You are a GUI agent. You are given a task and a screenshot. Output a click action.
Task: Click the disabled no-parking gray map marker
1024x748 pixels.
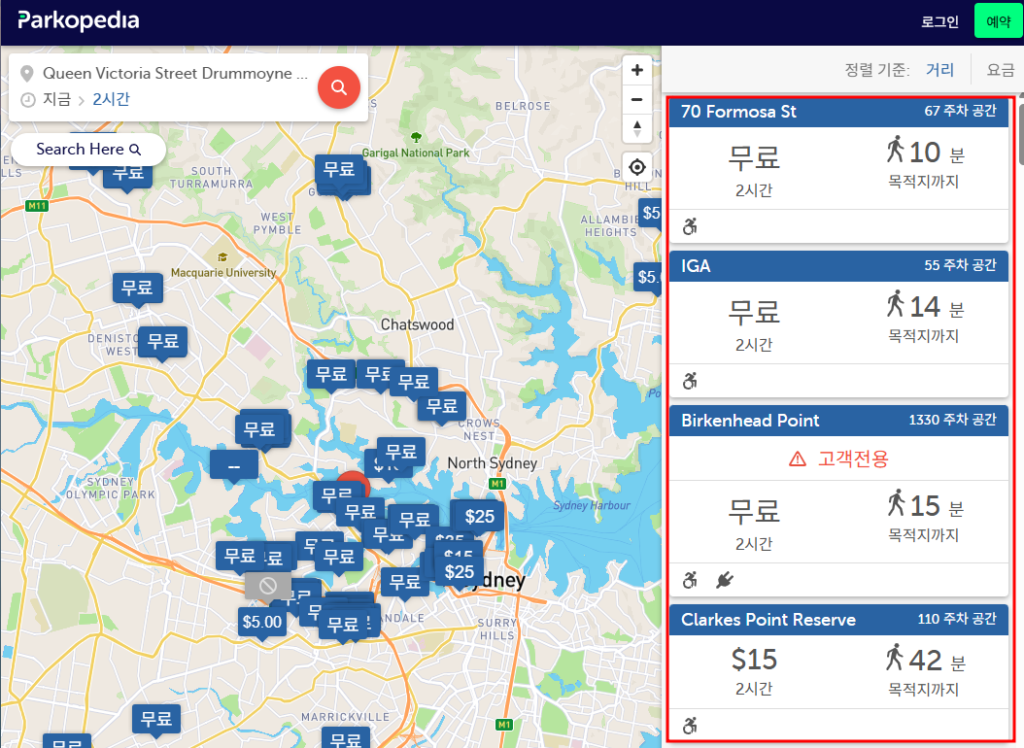268,585
